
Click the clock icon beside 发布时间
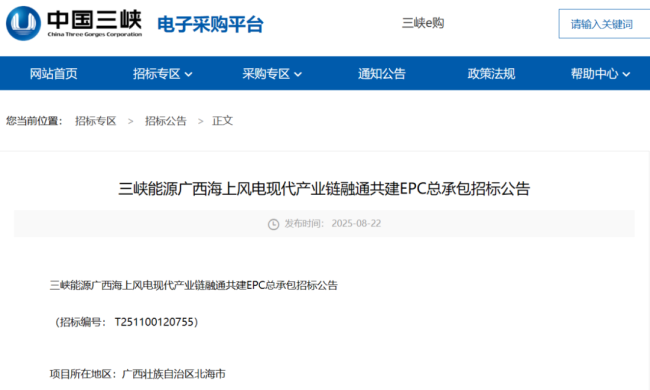click(x=273, y=224)
